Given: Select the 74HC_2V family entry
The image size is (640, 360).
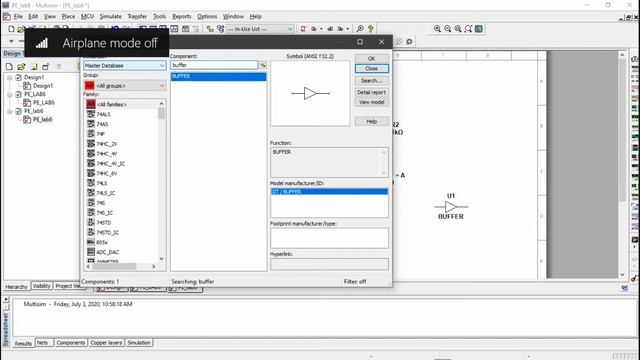Looking at the screenshot, I should [107, 144].
